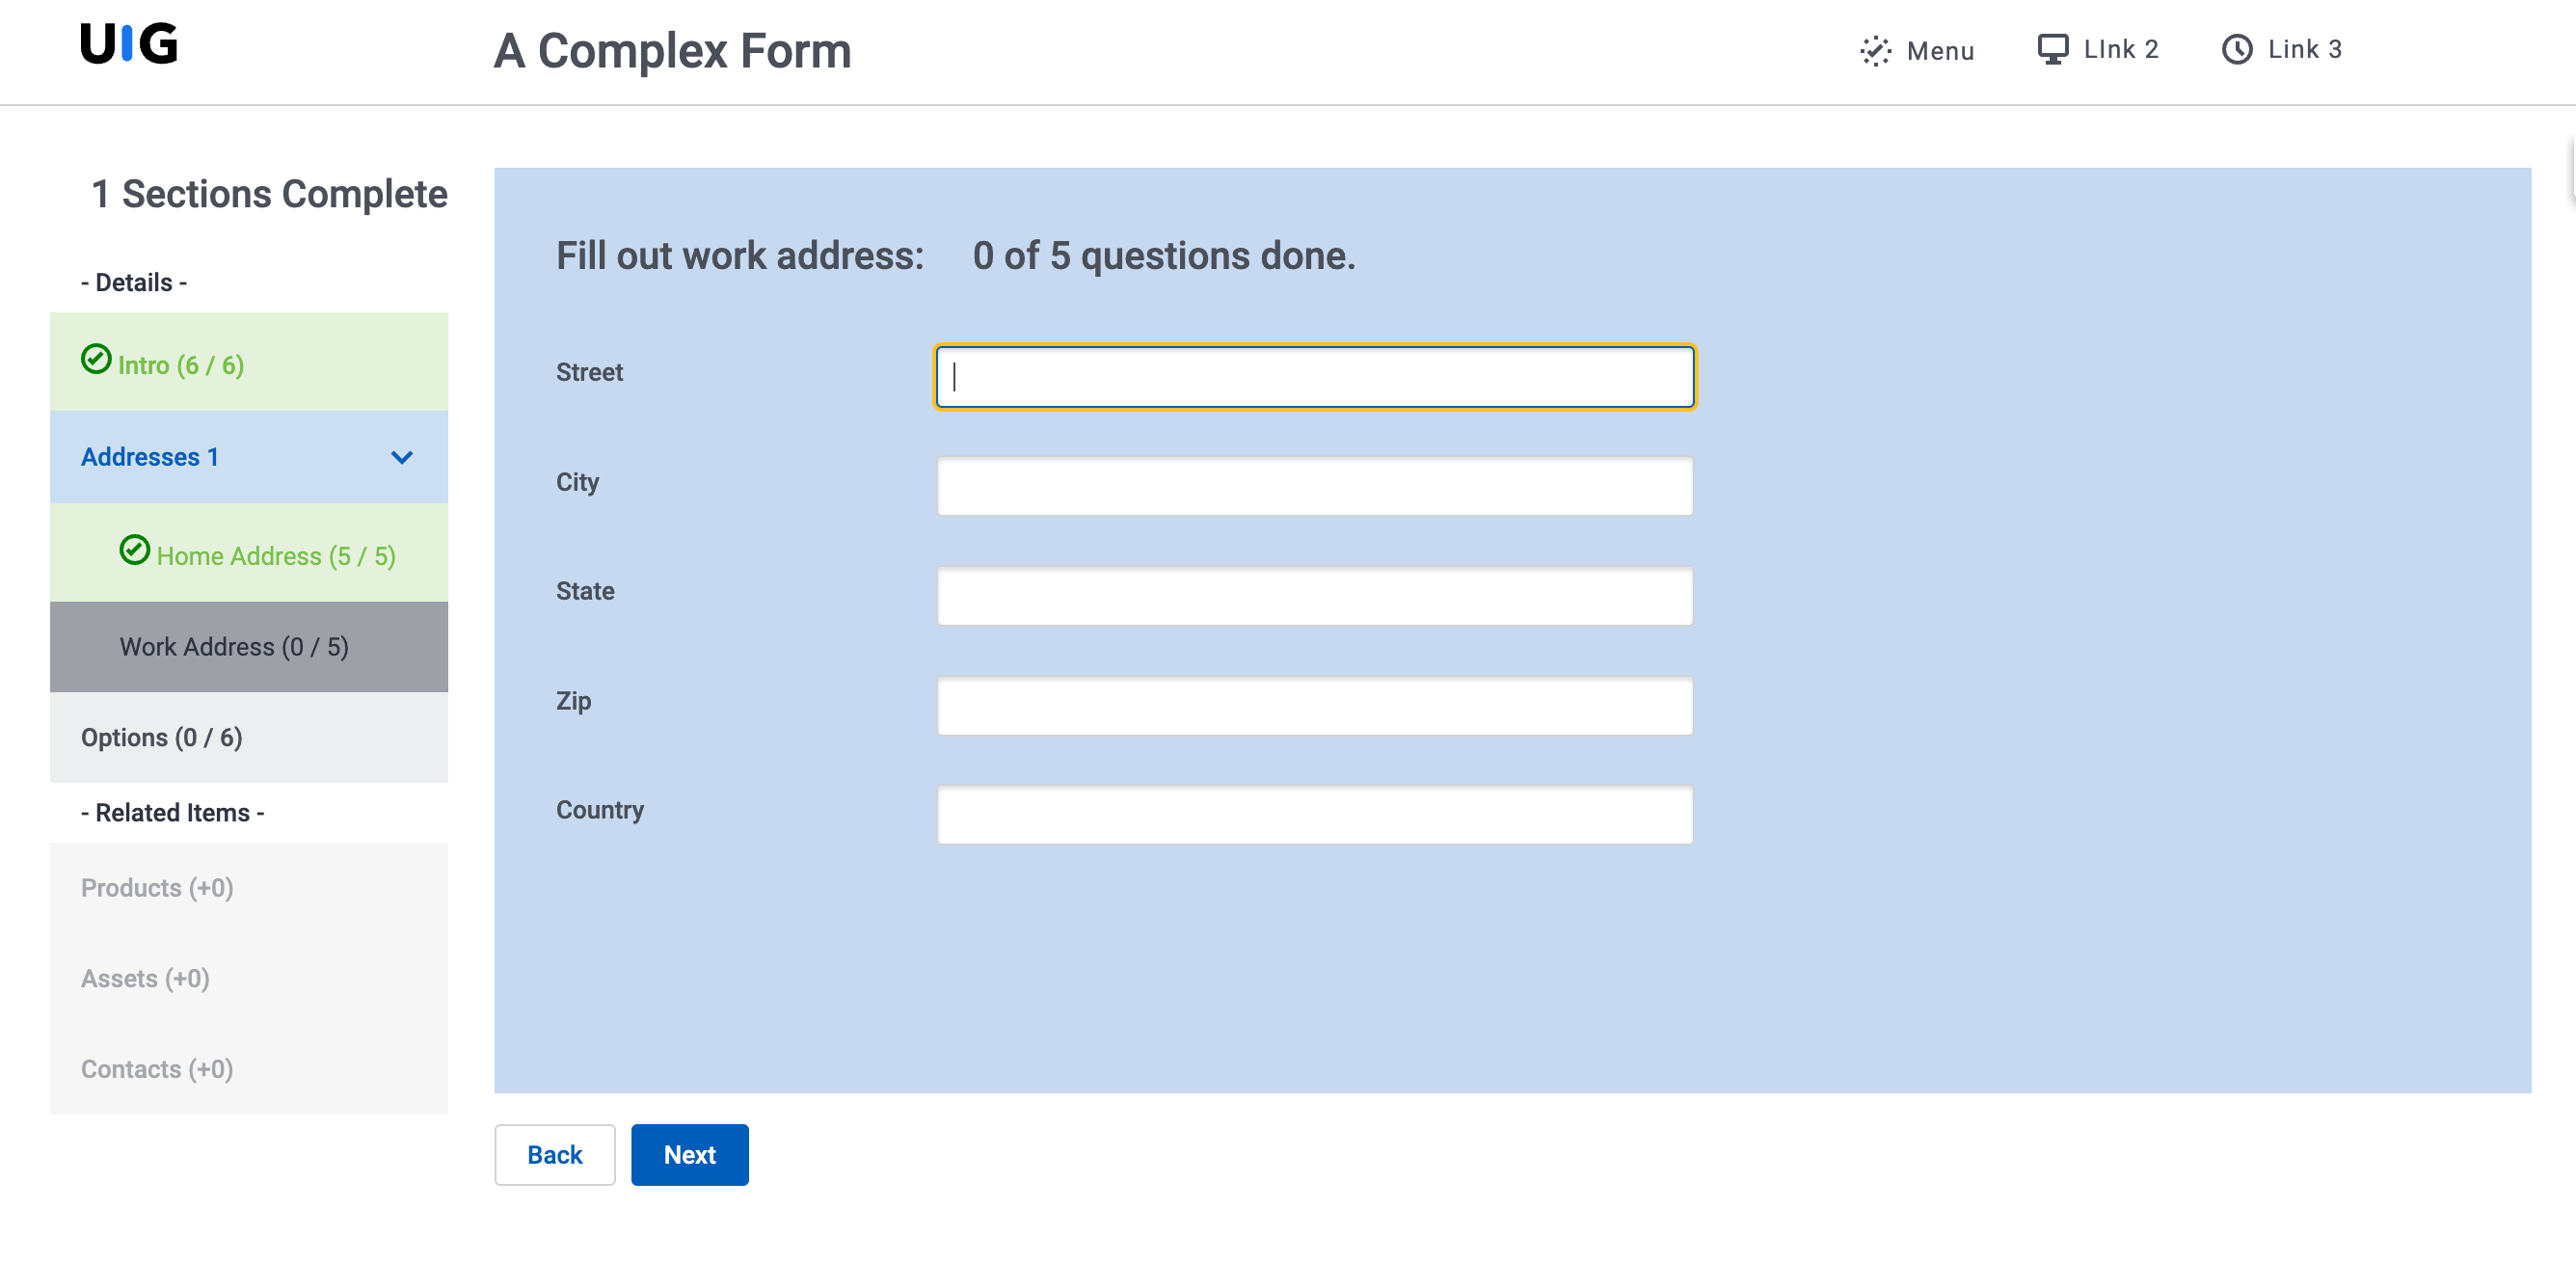Select the Contacts (+0) item
The image size is (2576, 1263).
pos(157,1069)
